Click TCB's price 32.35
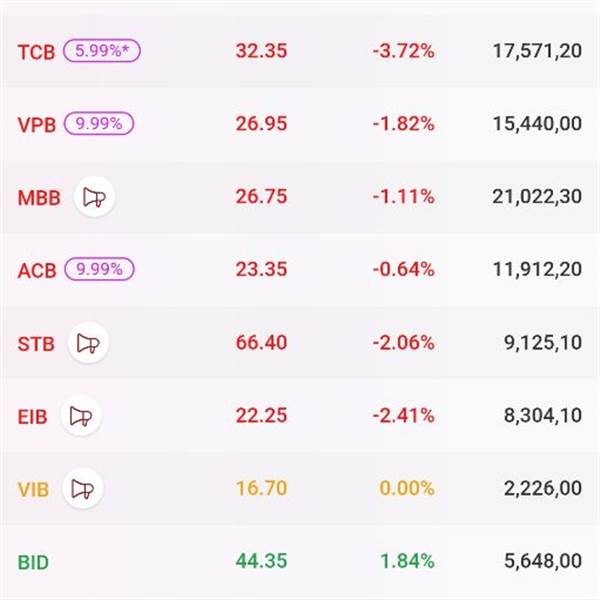Viewport: 600px width, 600px height. 261,51
